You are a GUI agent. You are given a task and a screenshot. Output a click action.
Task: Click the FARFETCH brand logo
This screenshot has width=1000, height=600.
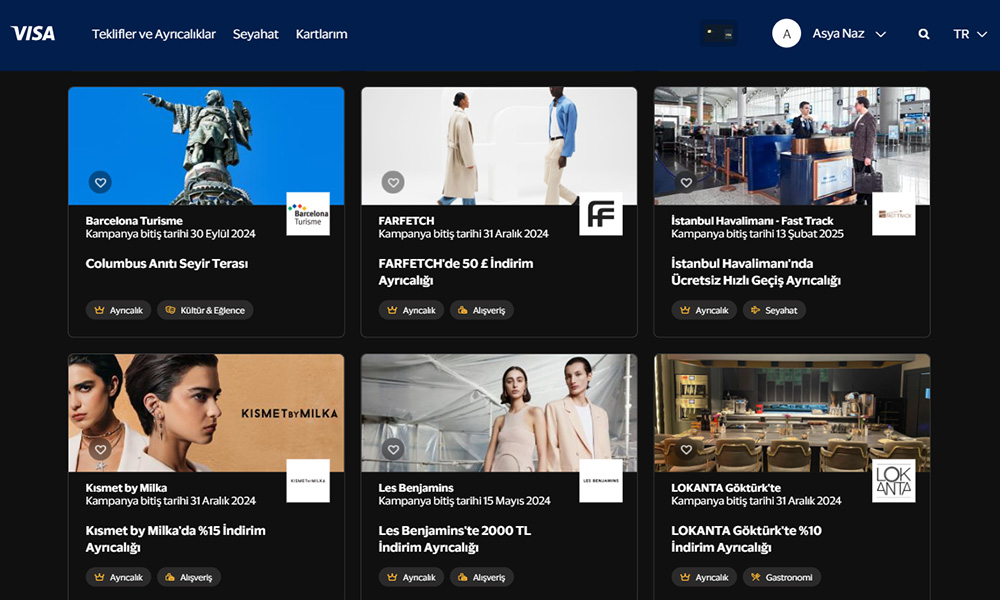coord(600,214)
